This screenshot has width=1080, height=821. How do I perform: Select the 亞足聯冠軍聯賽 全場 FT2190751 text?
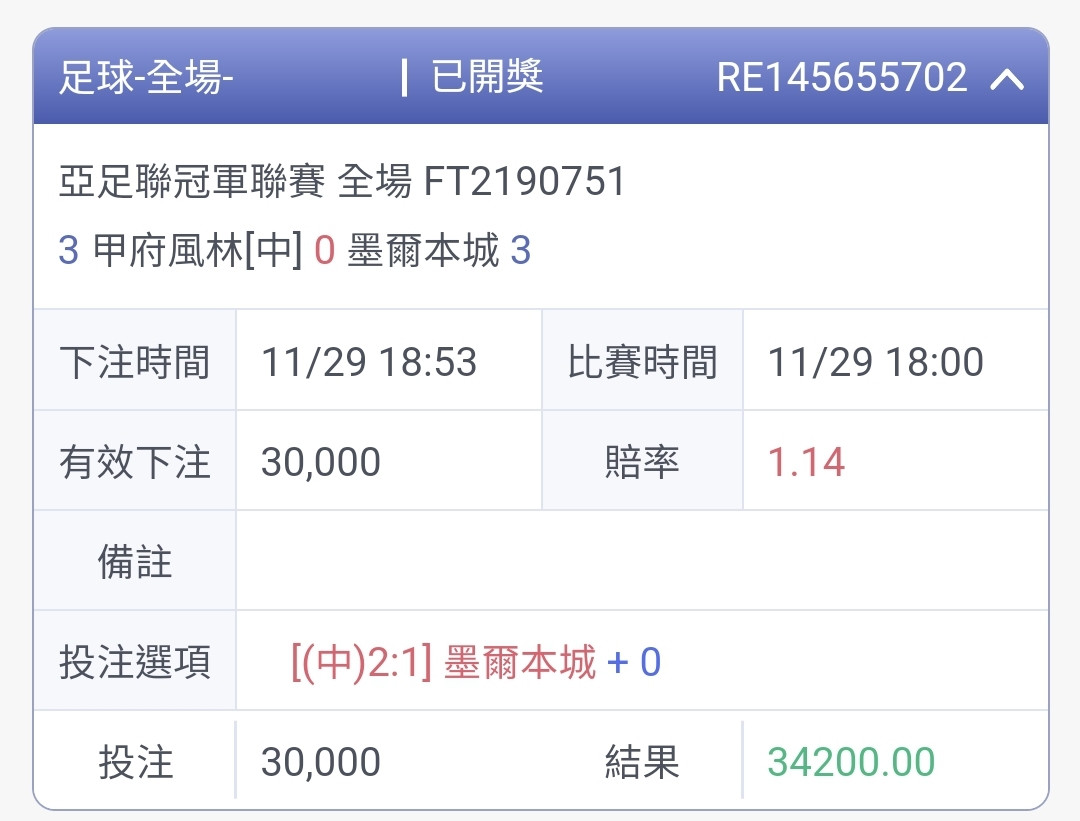[342, 182]
